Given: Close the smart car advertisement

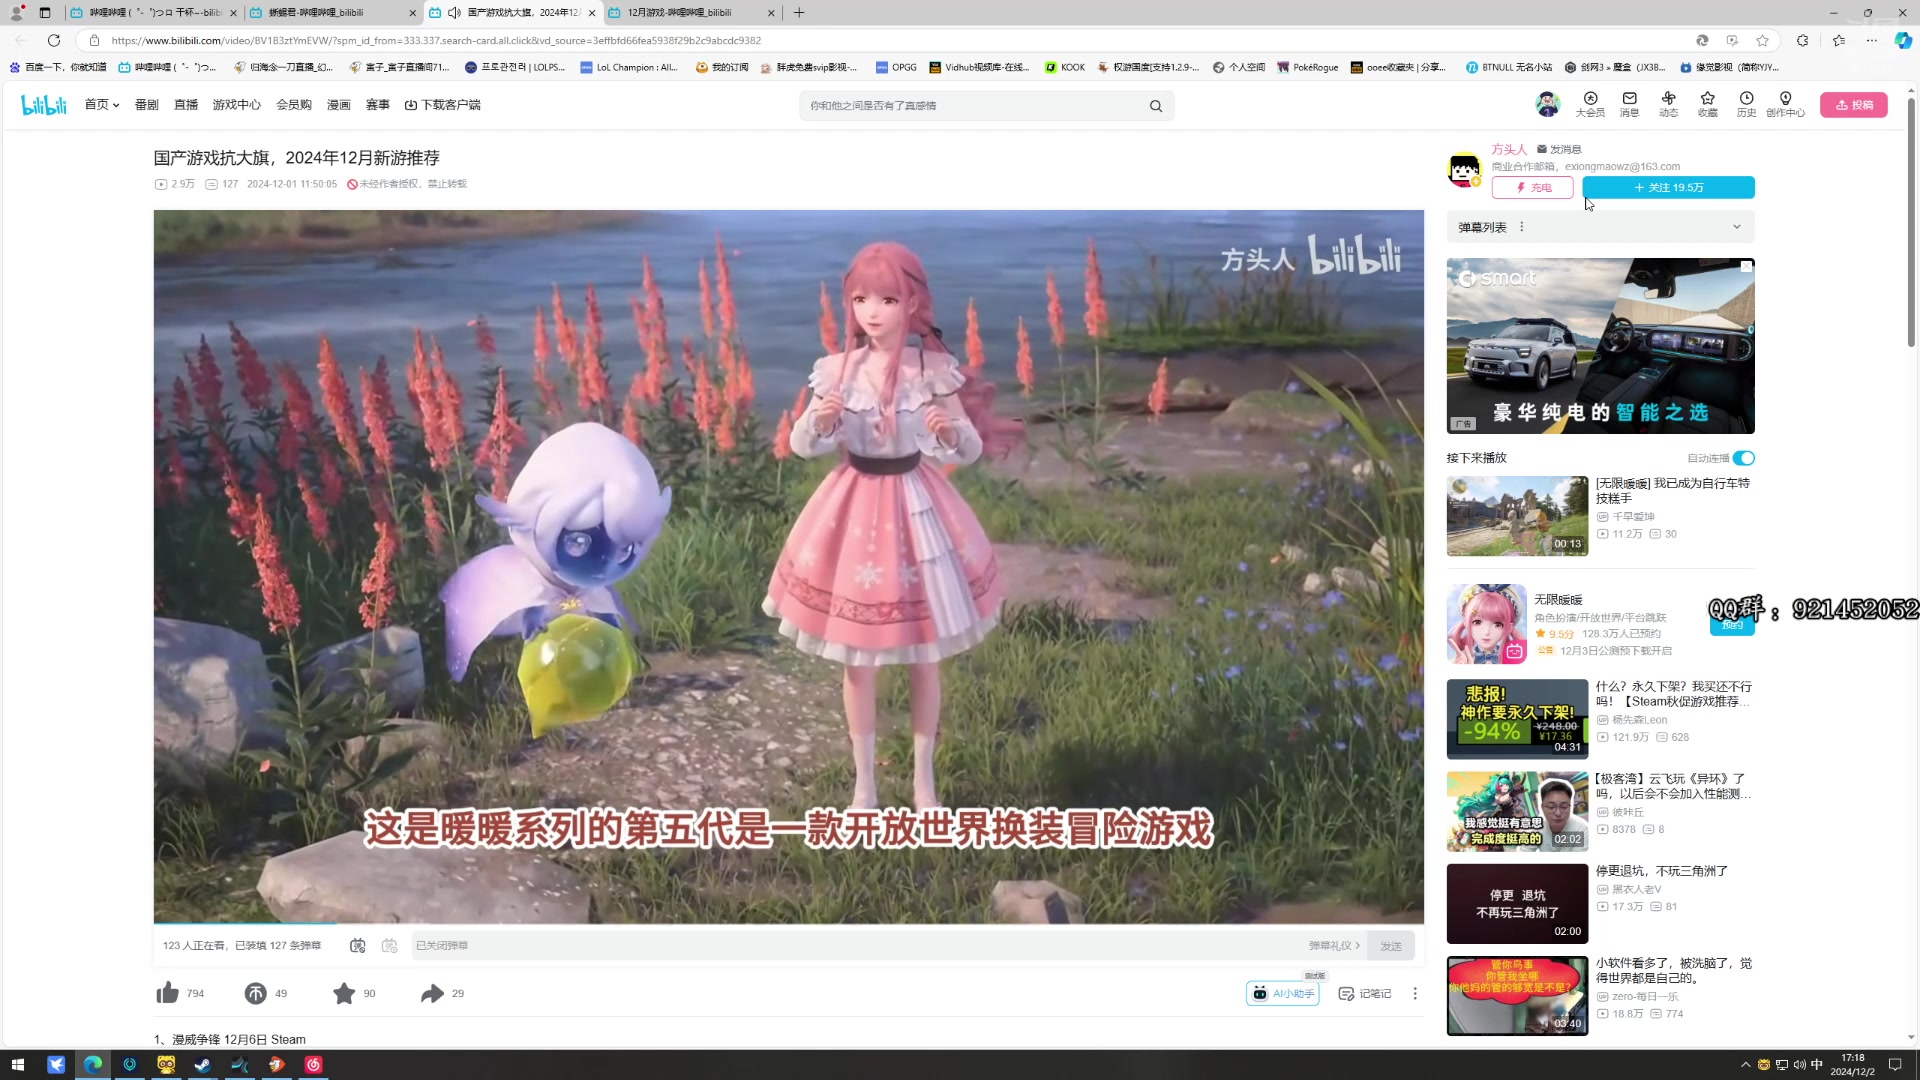Looking at the screenshot, I should [1746, 266].
